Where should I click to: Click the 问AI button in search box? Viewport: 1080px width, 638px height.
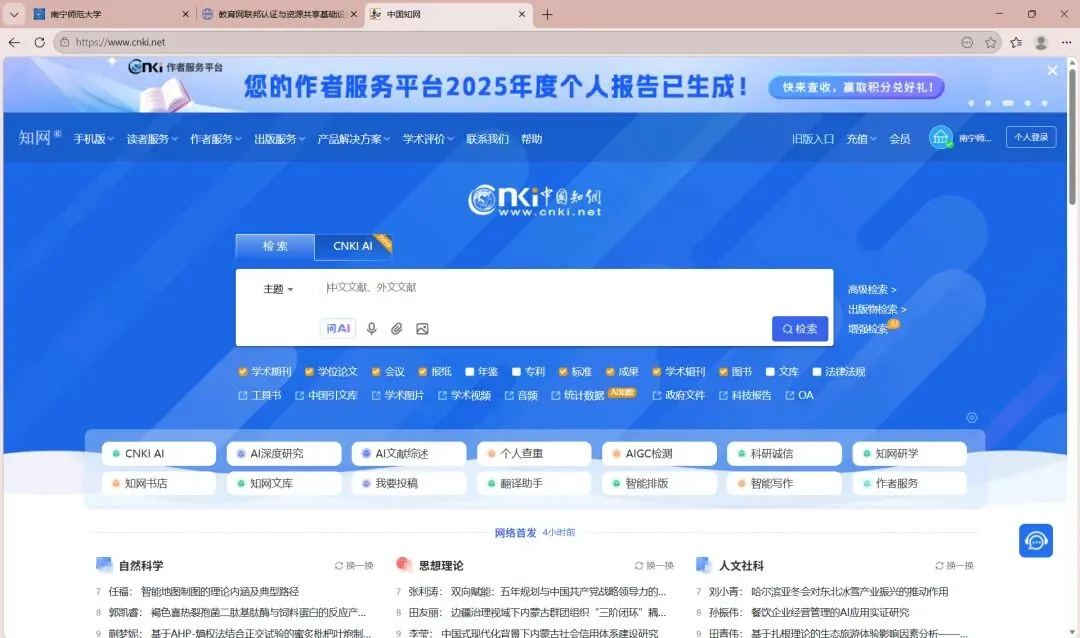pos(338,329)
